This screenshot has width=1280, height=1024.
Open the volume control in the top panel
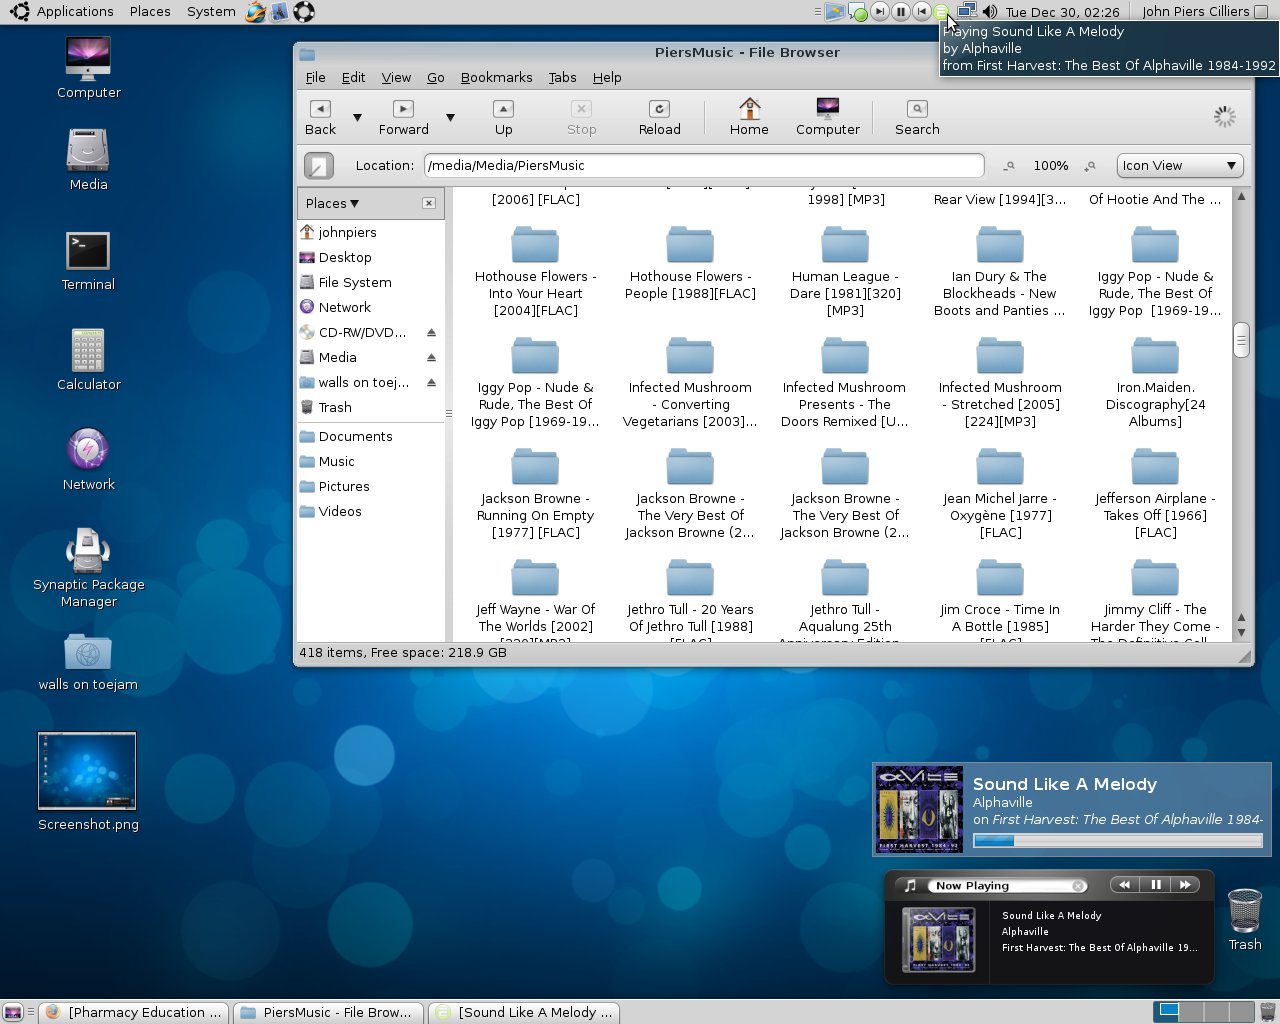pos(989,11)
